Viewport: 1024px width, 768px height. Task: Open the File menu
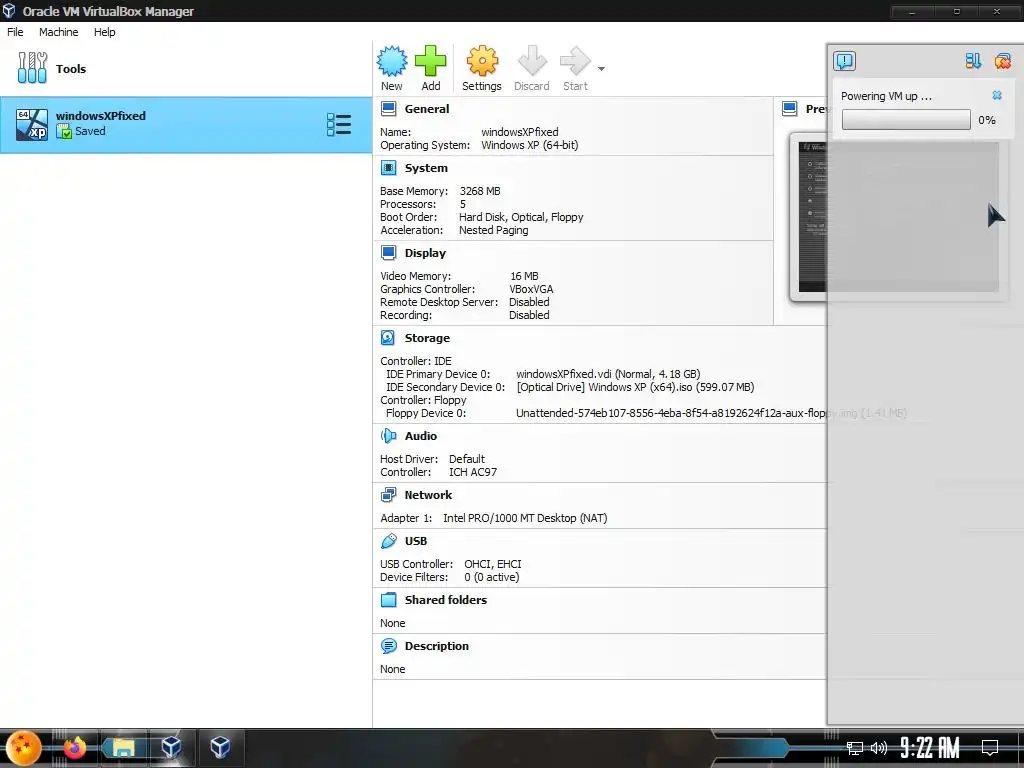pos(15,32)
